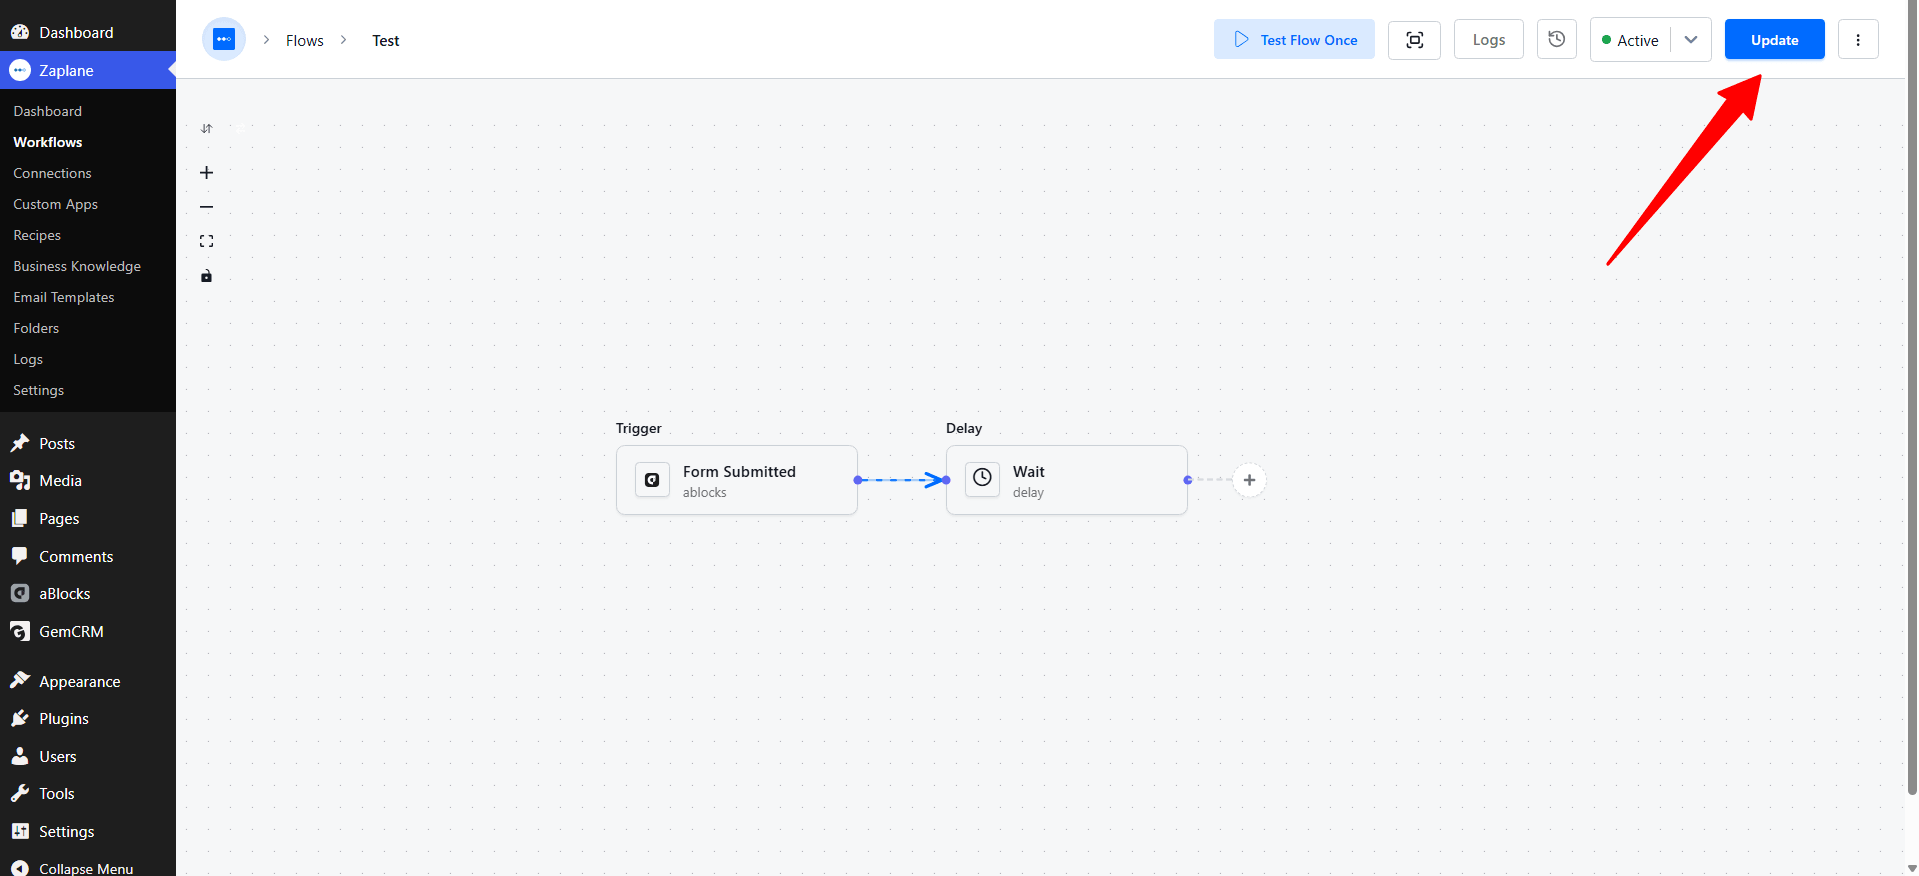Click the Zaplane logo icon in header
The width and height of the screenshot is (1919, 876).
[x=224, y=40]
